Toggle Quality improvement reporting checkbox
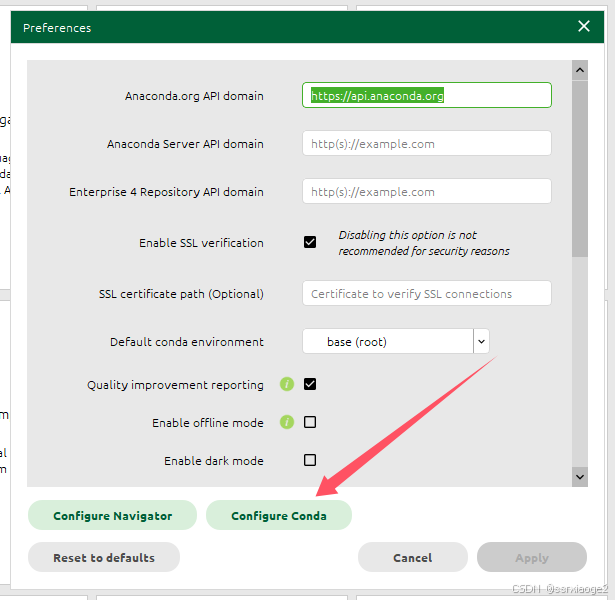 pos(310,384)
